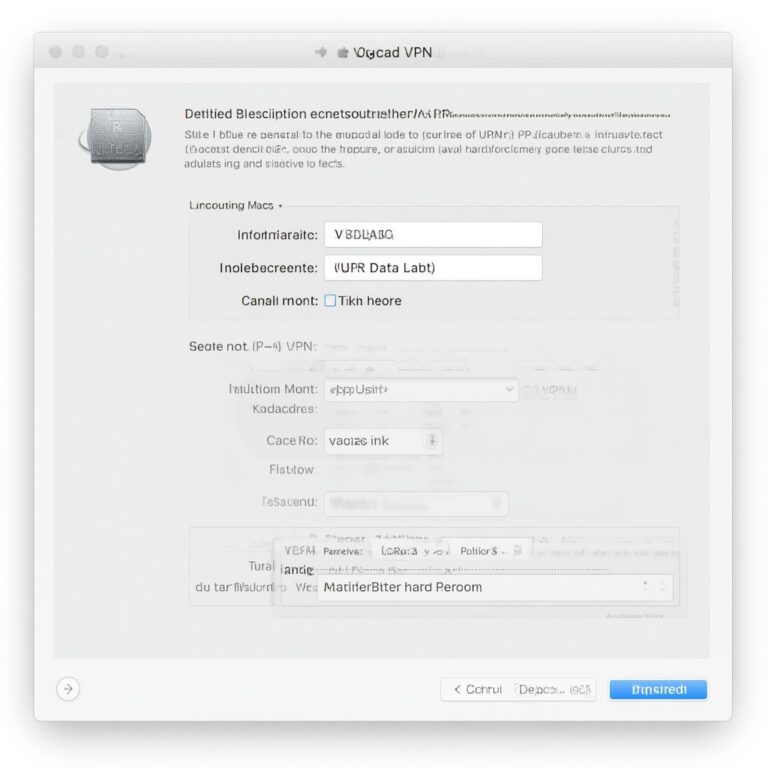Screen dimensions: 768x768
Task: Click the 'Ogcad VPN' window title
Action: (x=393, y=52)
